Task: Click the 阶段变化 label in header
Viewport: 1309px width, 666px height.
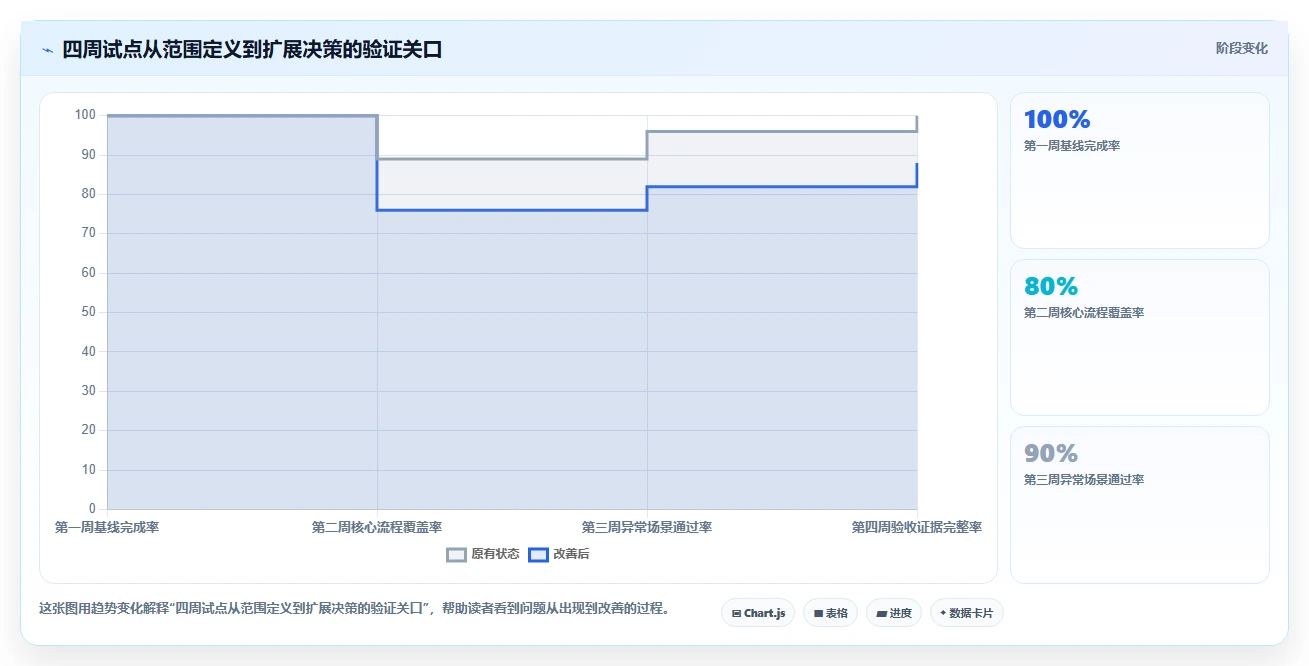Action: tap(1241, 48)
